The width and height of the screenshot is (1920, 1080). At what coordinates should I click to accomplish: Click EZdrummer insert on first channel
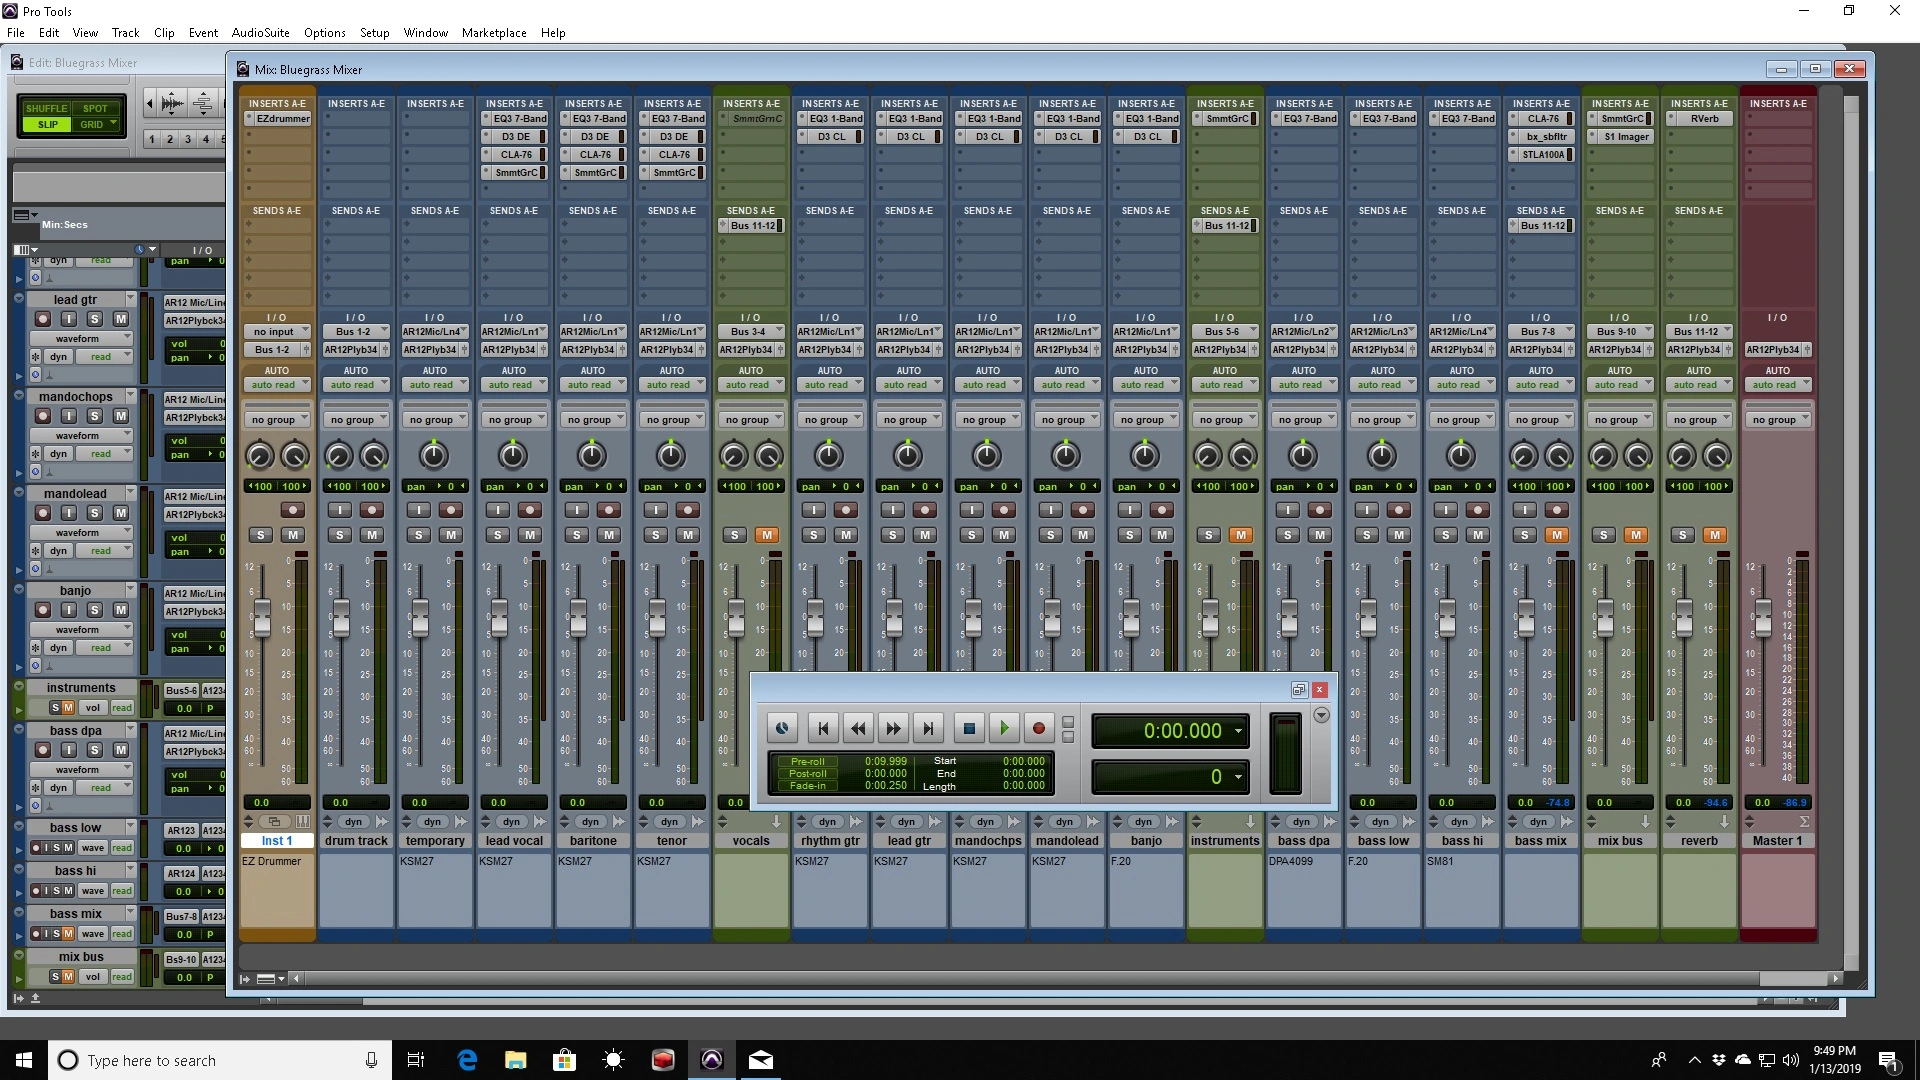(x=281, y=119)
